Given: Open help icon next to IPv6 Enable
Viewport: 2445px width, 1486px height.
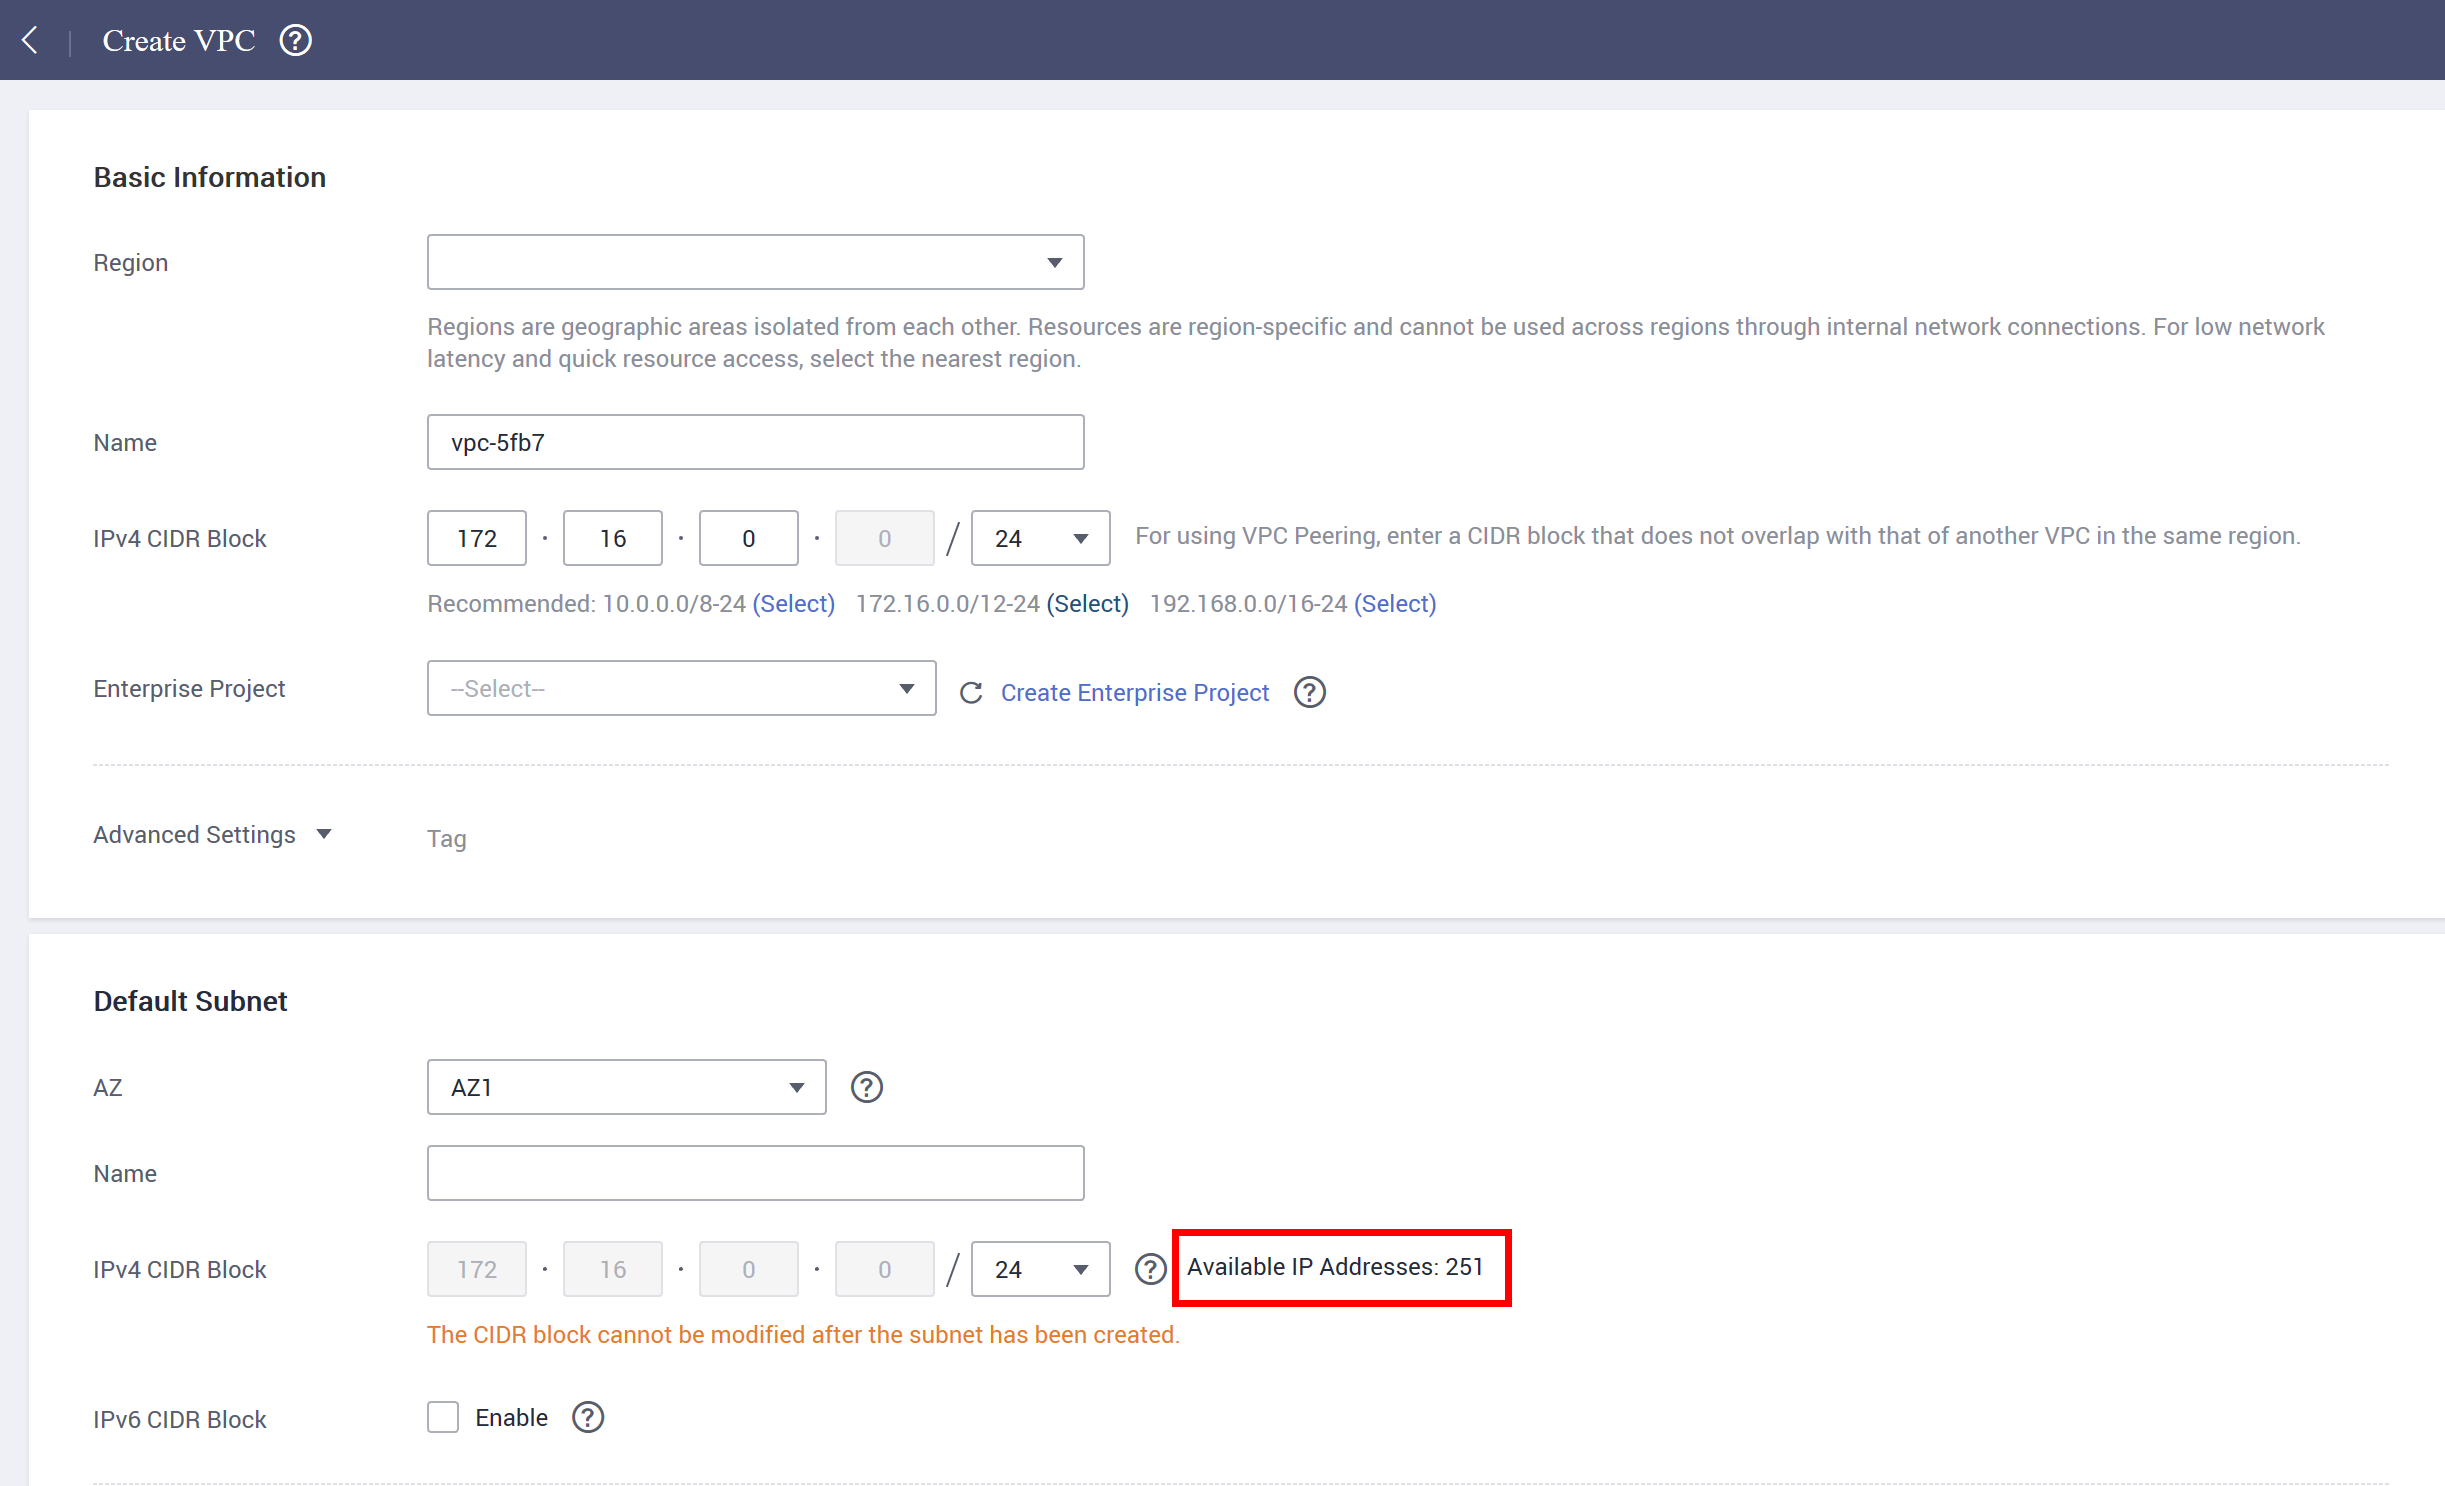Looking at the screenshot, I should pos(587,1417).
